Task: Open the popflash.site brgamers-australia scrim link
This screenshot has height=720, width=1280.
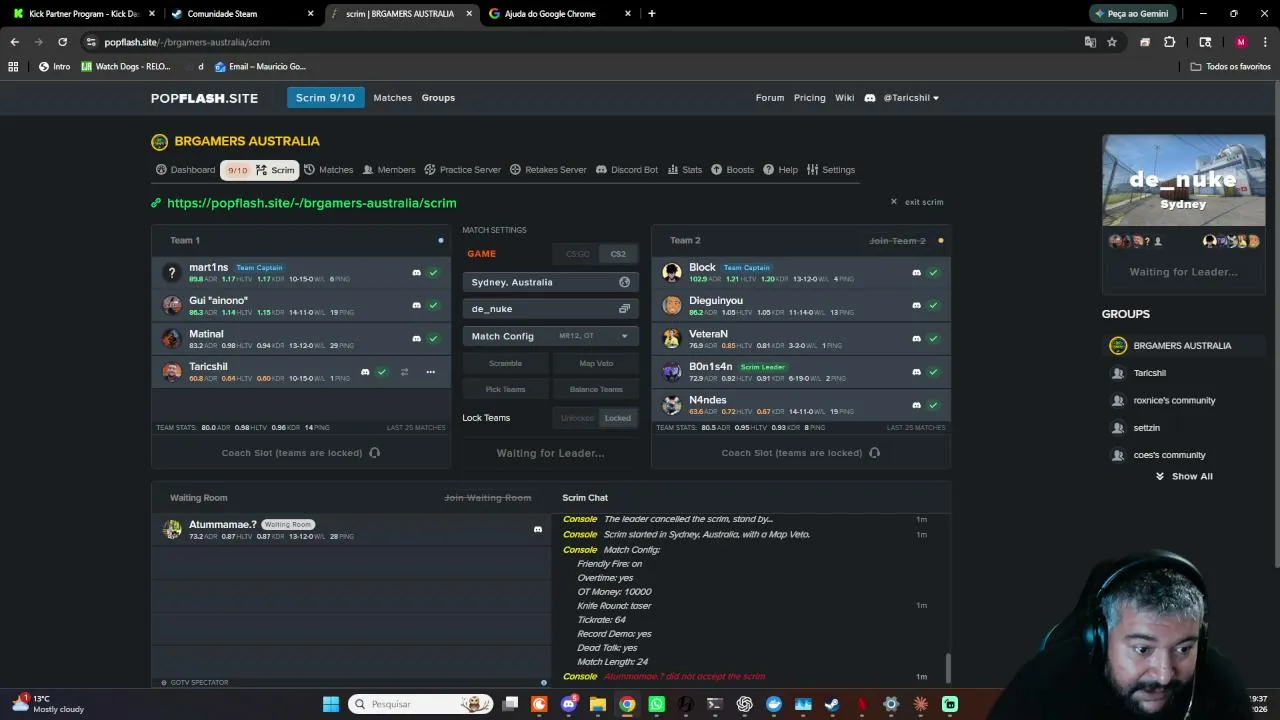Action: click(x=312, y=203)
